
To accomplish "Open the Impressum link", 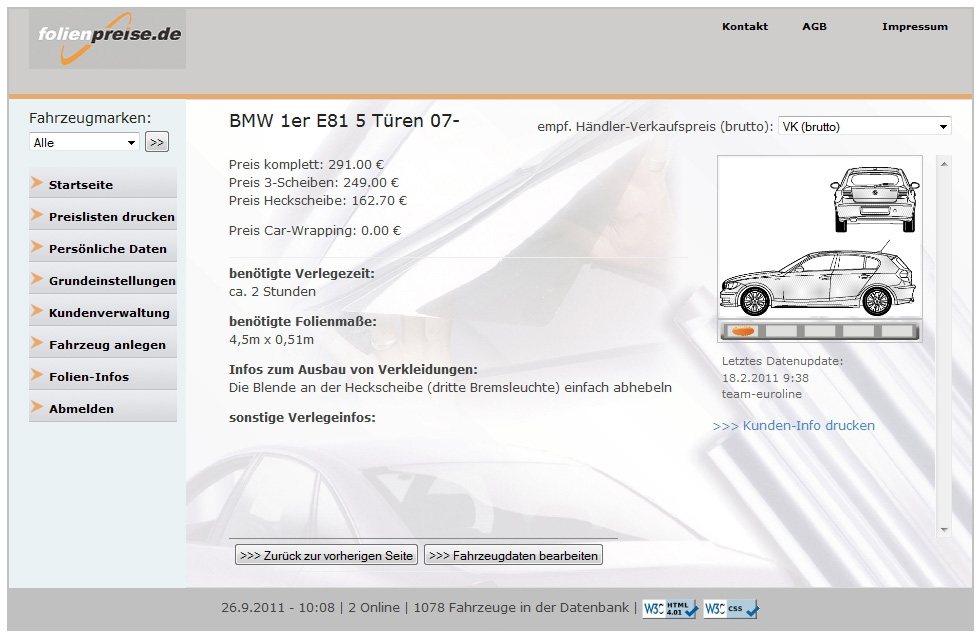I will click(x=915, y=26).
